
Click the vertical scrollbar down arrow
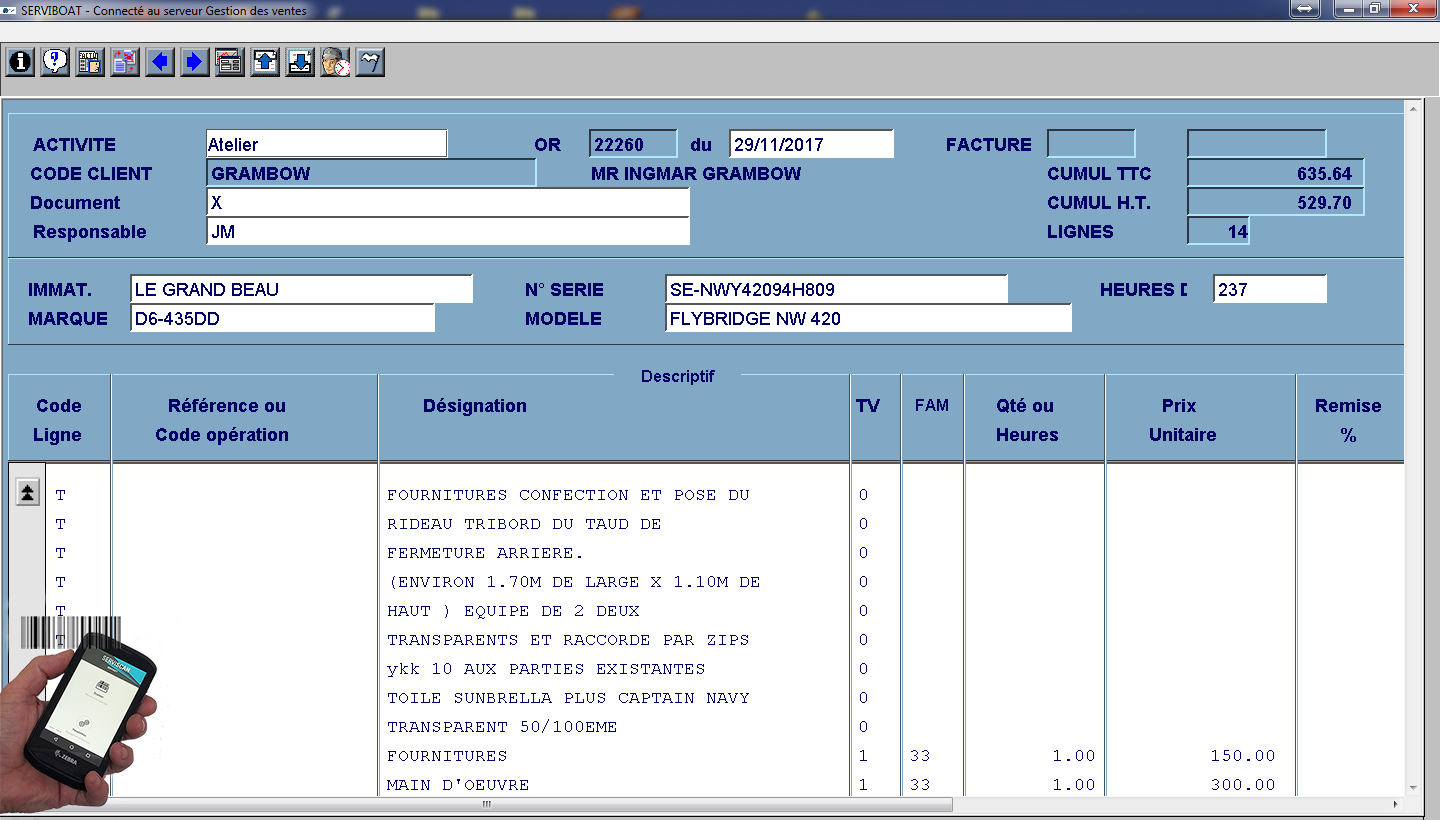(1413, 787)
